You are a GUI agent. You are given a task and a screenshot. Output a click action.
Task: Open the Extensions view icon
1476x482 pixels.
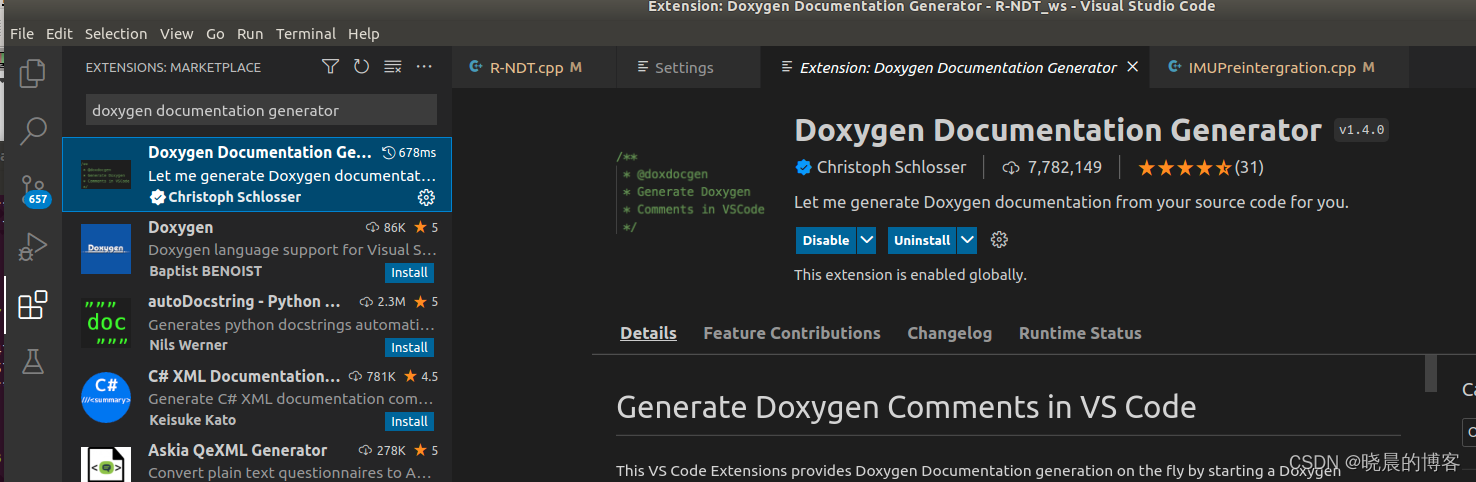[x=33, y=304]
